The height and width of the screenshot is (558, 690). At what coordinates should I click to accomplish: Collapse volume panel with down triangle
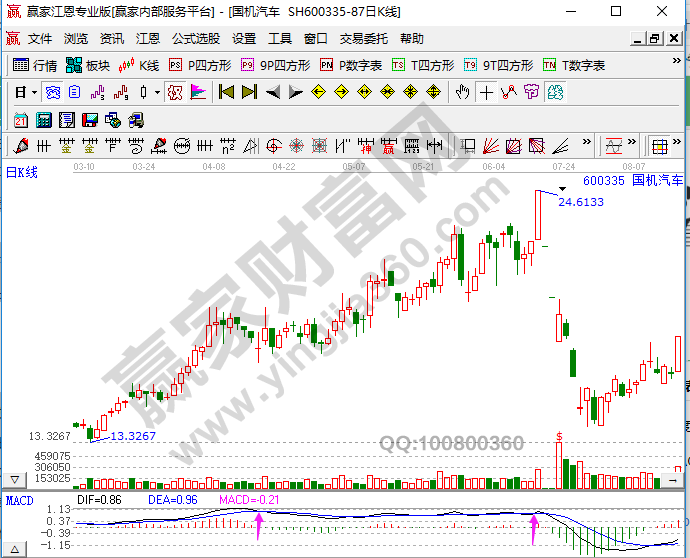pos(13,480)
